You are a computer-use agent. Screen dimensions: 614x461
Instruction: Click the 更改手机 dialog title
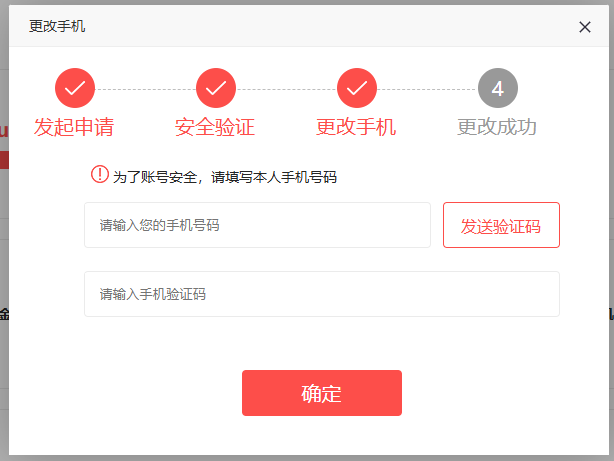point(57,26)
